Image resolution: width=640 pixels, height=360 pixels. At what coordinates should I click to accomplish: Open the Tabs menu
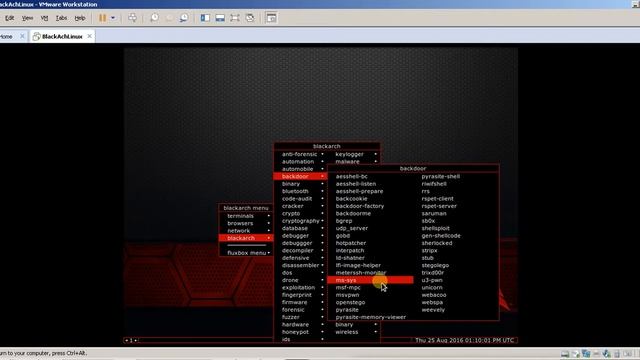[62, 18]
